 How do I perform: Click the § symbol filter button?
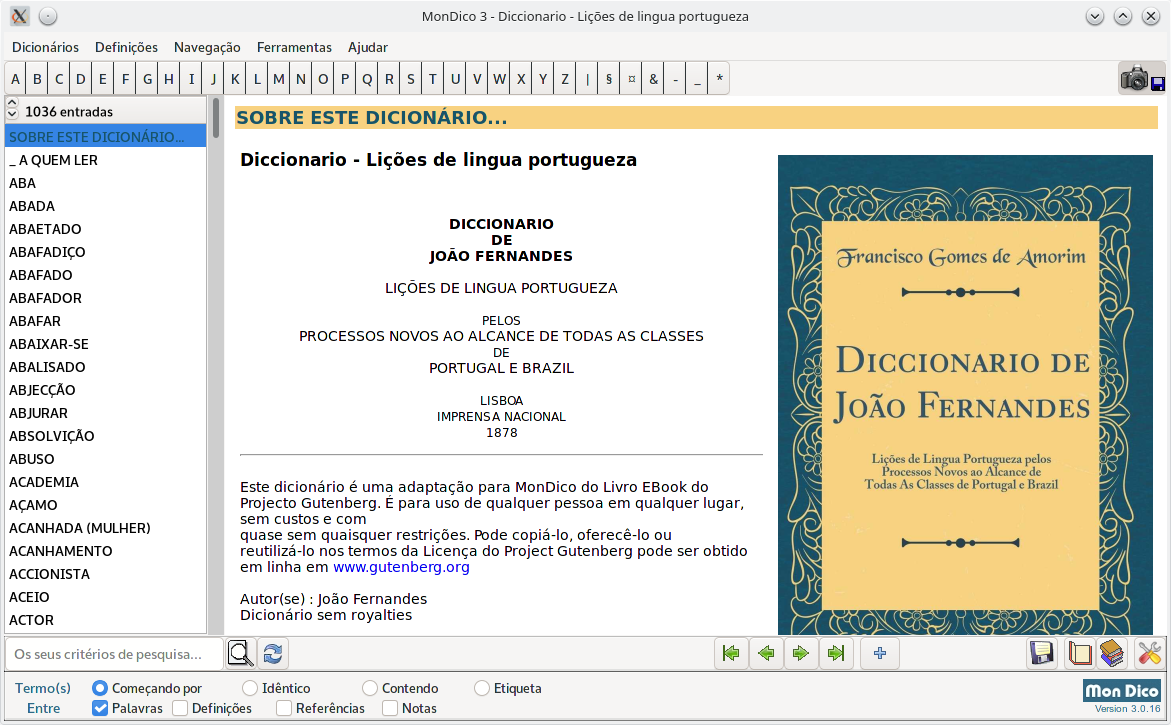coord(609,78)
